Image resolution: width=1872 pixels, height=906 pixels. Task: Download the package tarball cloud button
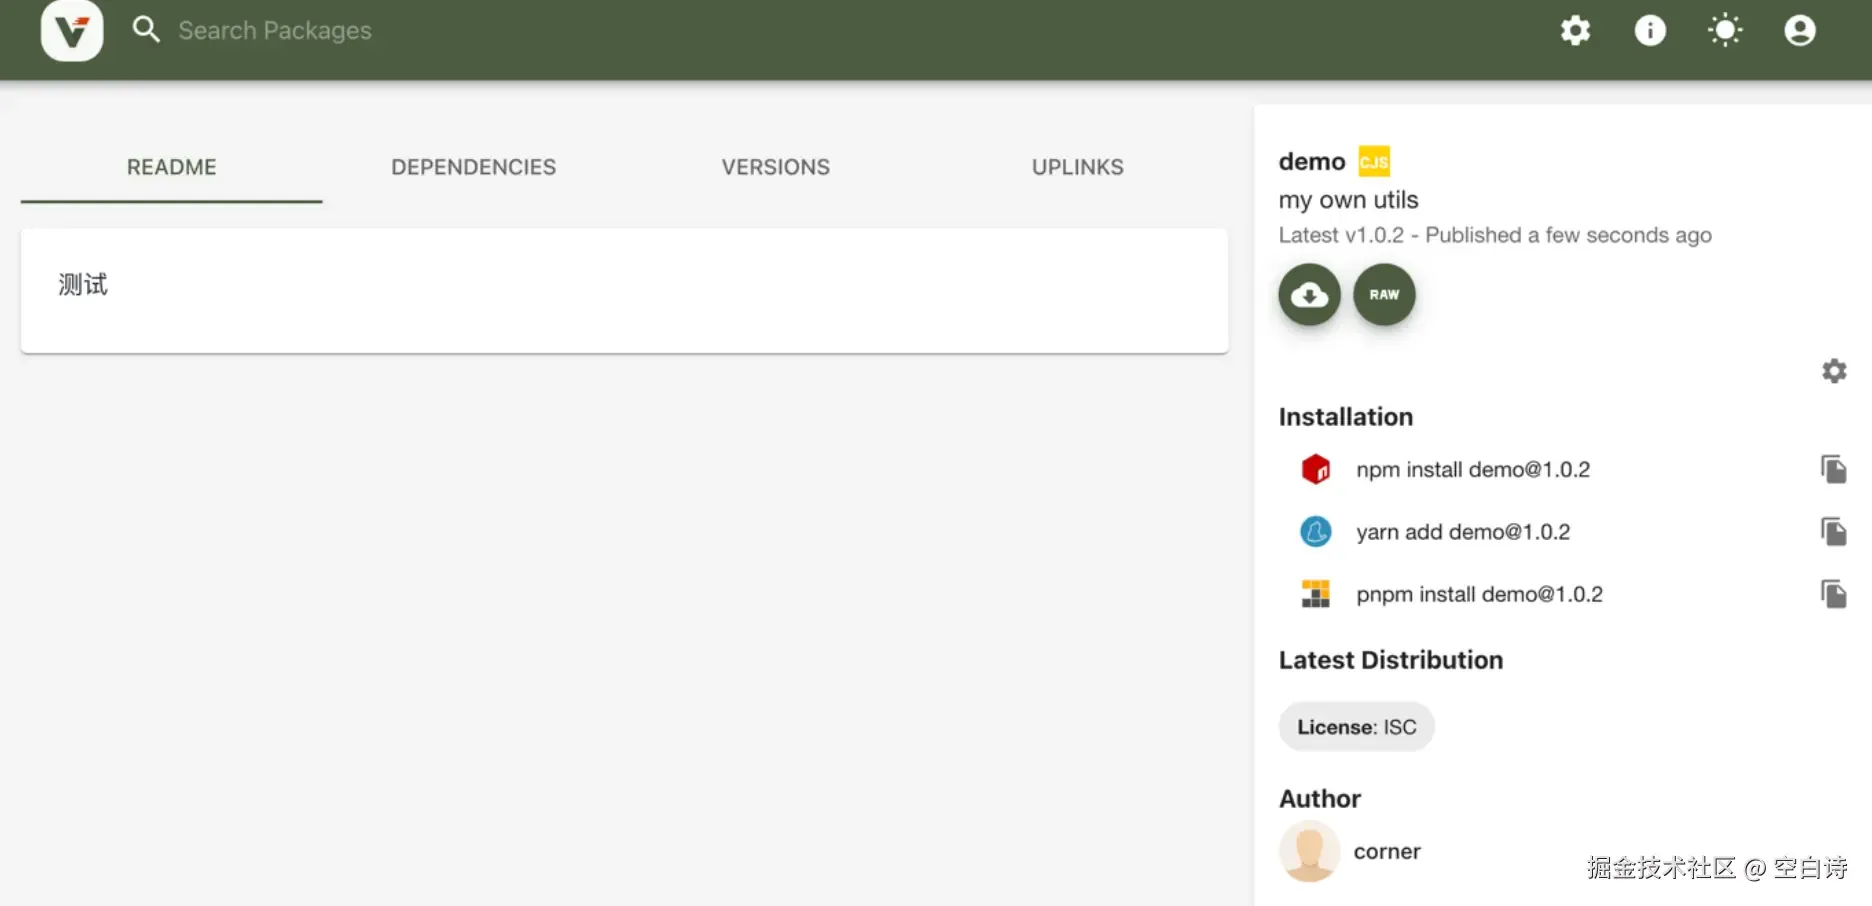[x=1309, y=295]
